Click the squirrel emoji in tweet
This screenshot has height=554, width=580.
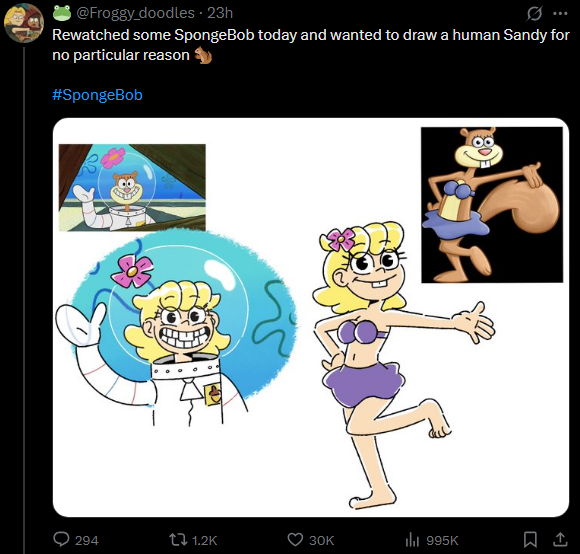[203, 55]
